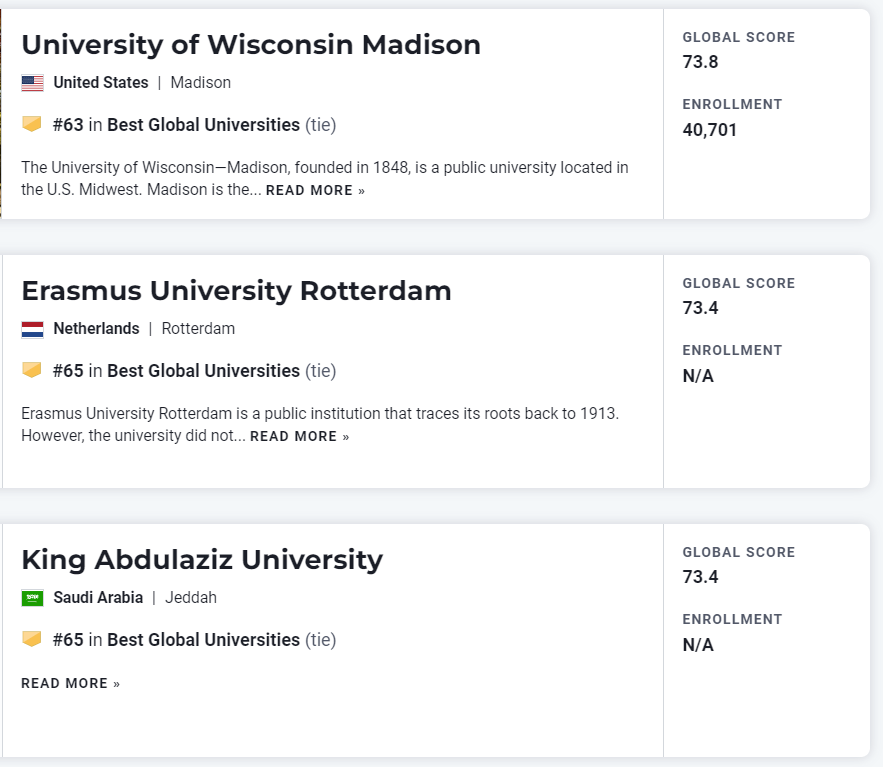883x767 pixels.
Task: Click Best Global Universities link in Wisconsin card
Action: pyautogui.click(x=203, y=125)
